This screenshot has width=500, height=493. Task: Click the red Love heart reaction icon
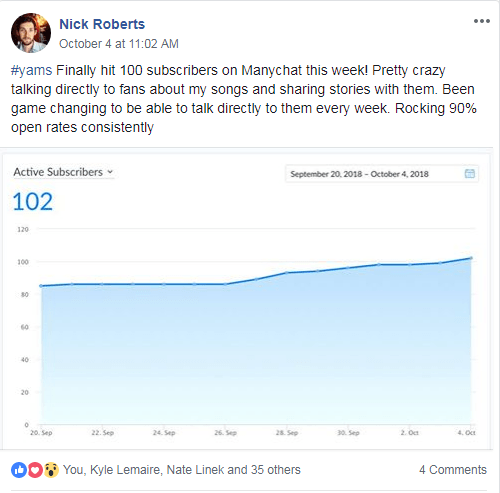pos(35,470)
